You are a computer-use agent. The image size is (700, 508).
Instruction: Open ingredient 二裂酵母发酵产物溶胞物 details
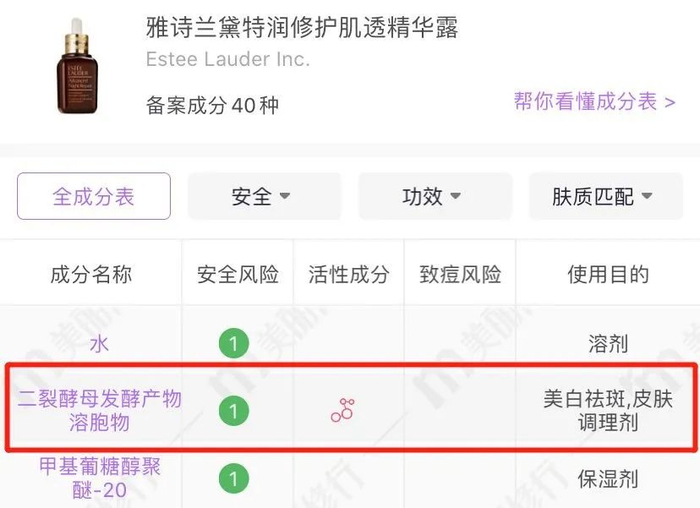click(x=99, y=411)
